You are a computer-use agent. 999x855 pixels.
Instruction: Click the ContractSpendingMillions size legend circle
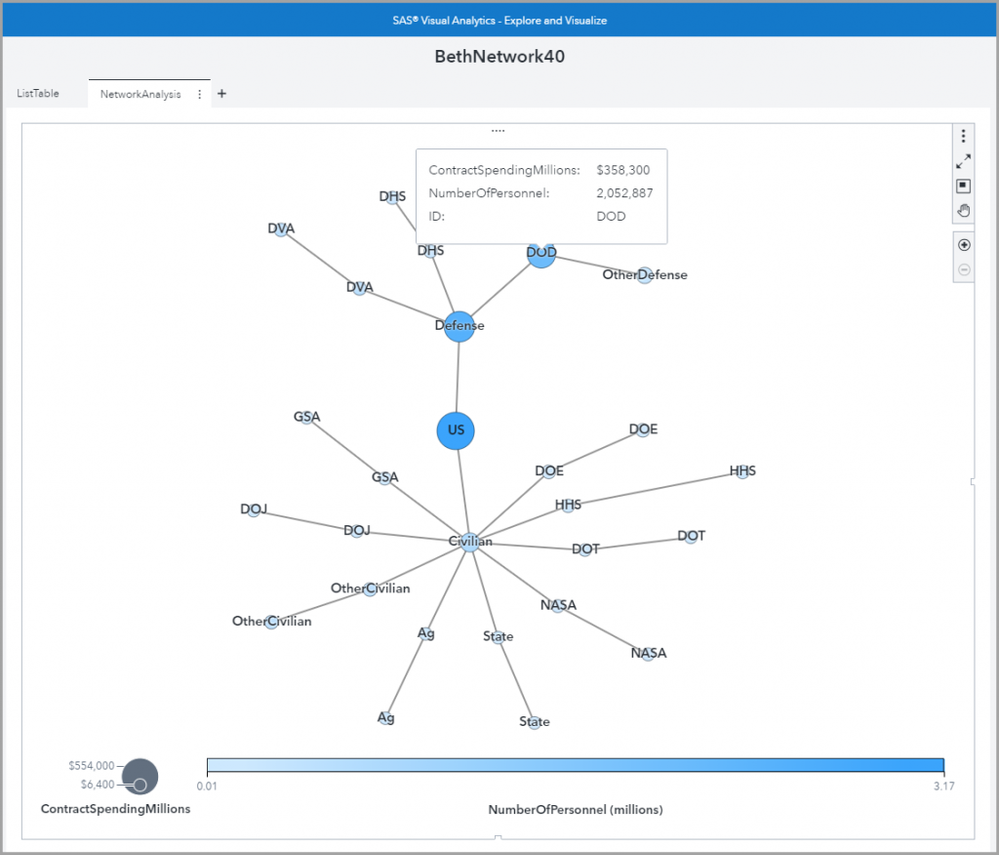140,776
